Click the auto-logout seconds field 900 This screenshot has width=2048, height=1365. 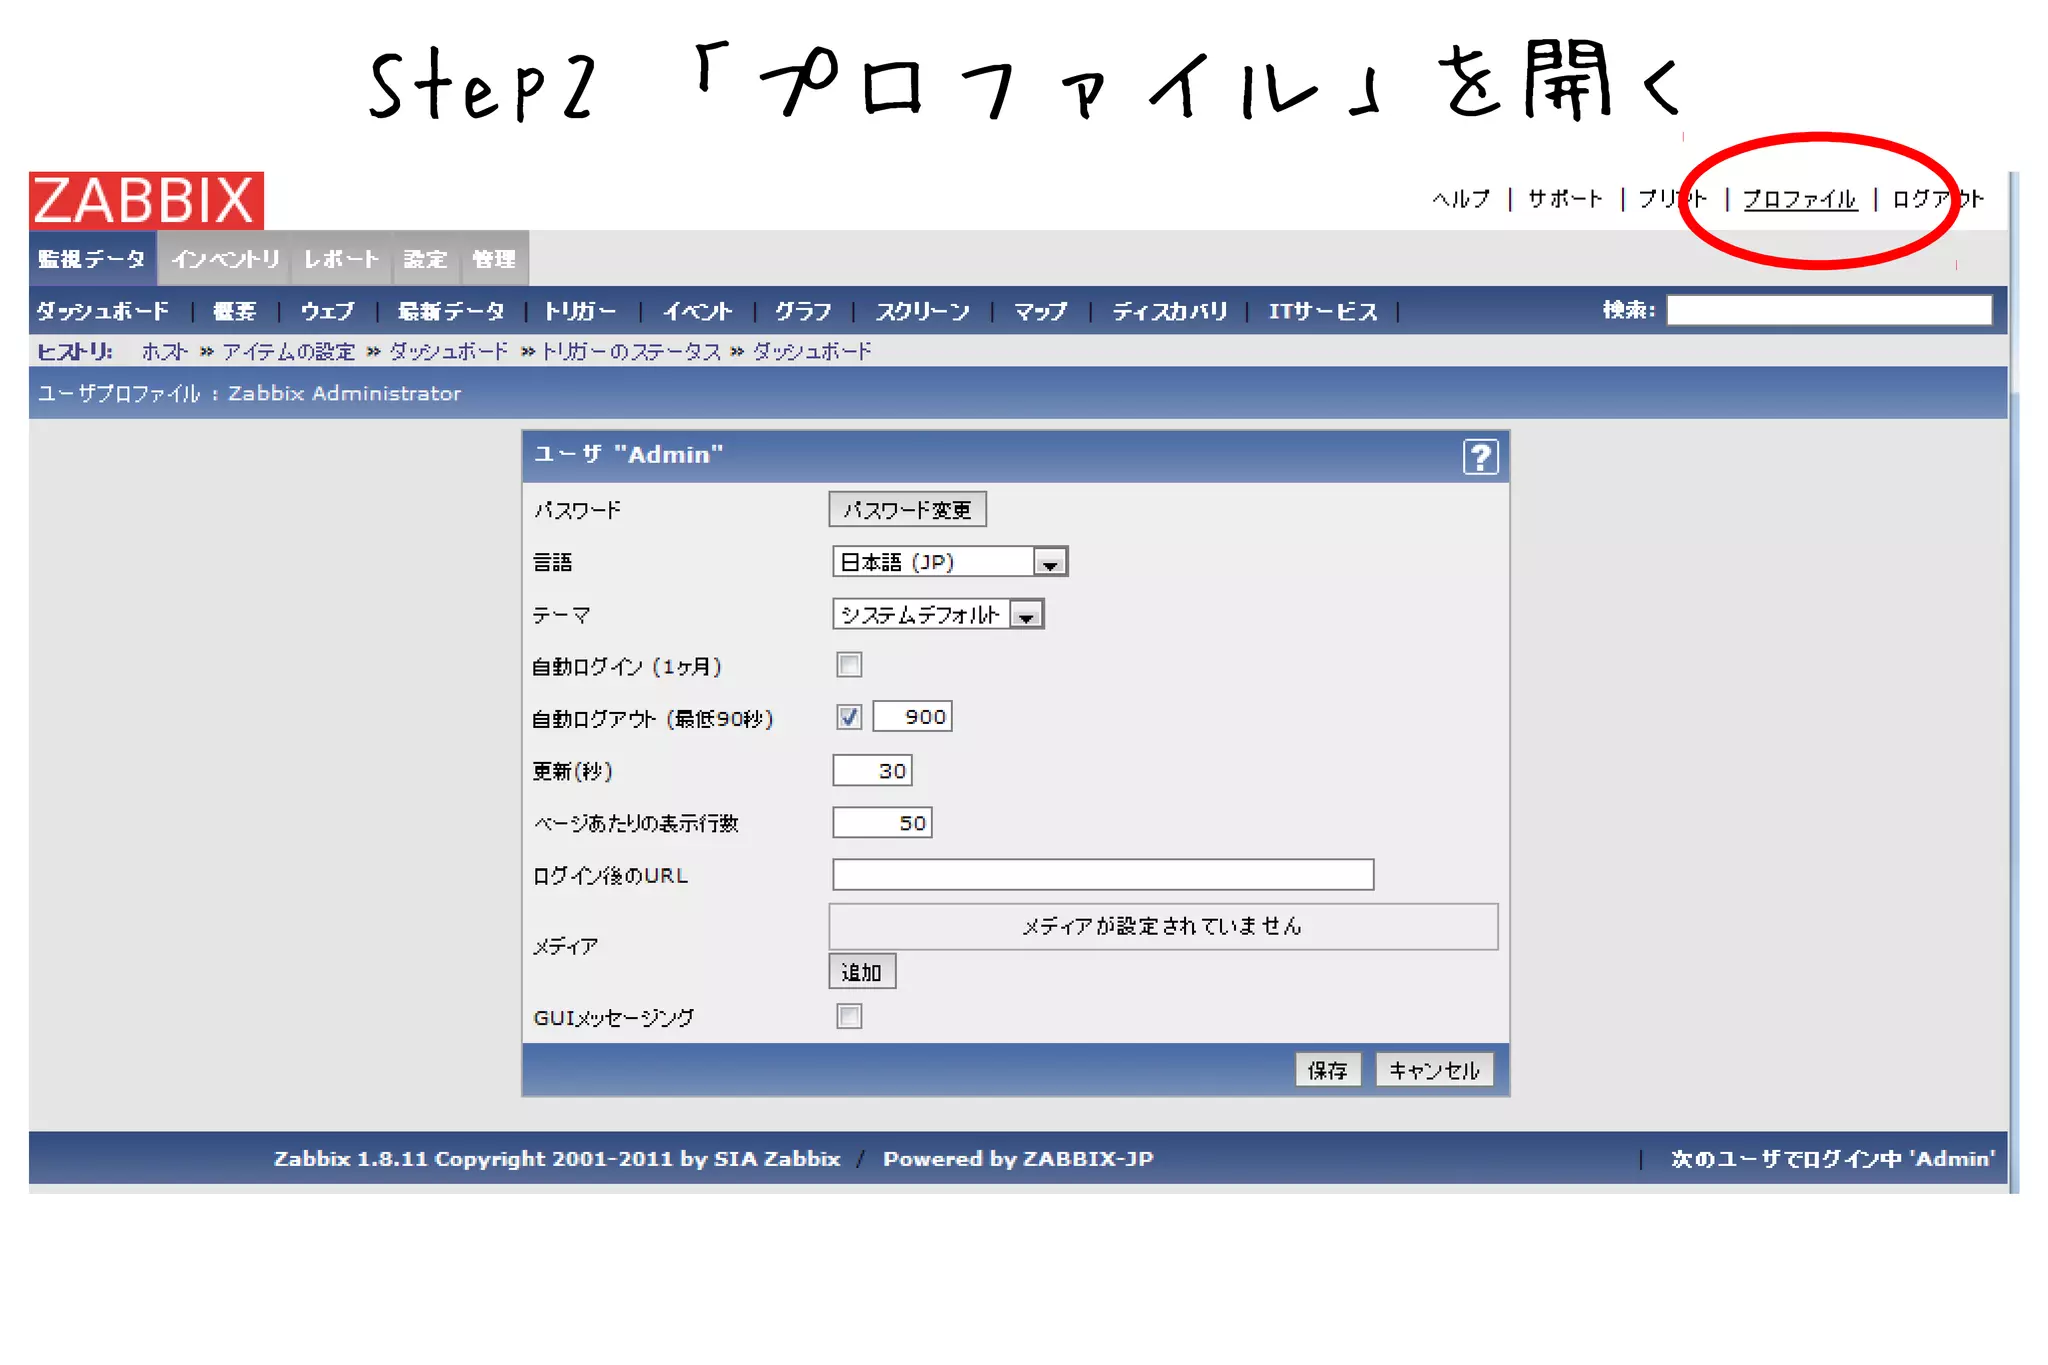click(913, 717)
